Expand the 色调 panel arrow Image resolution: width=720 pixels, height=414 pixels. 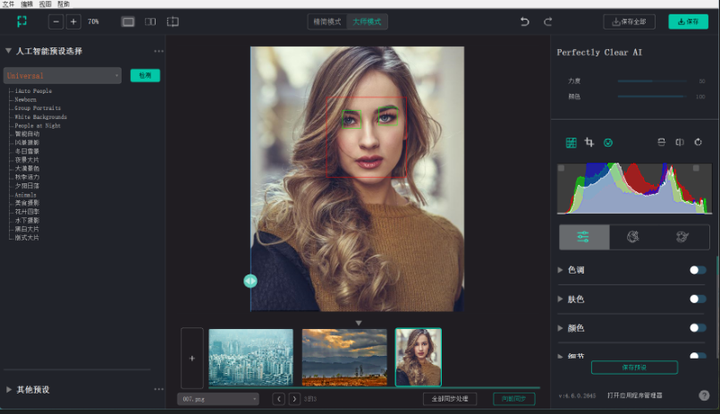(x=560, y=270)
